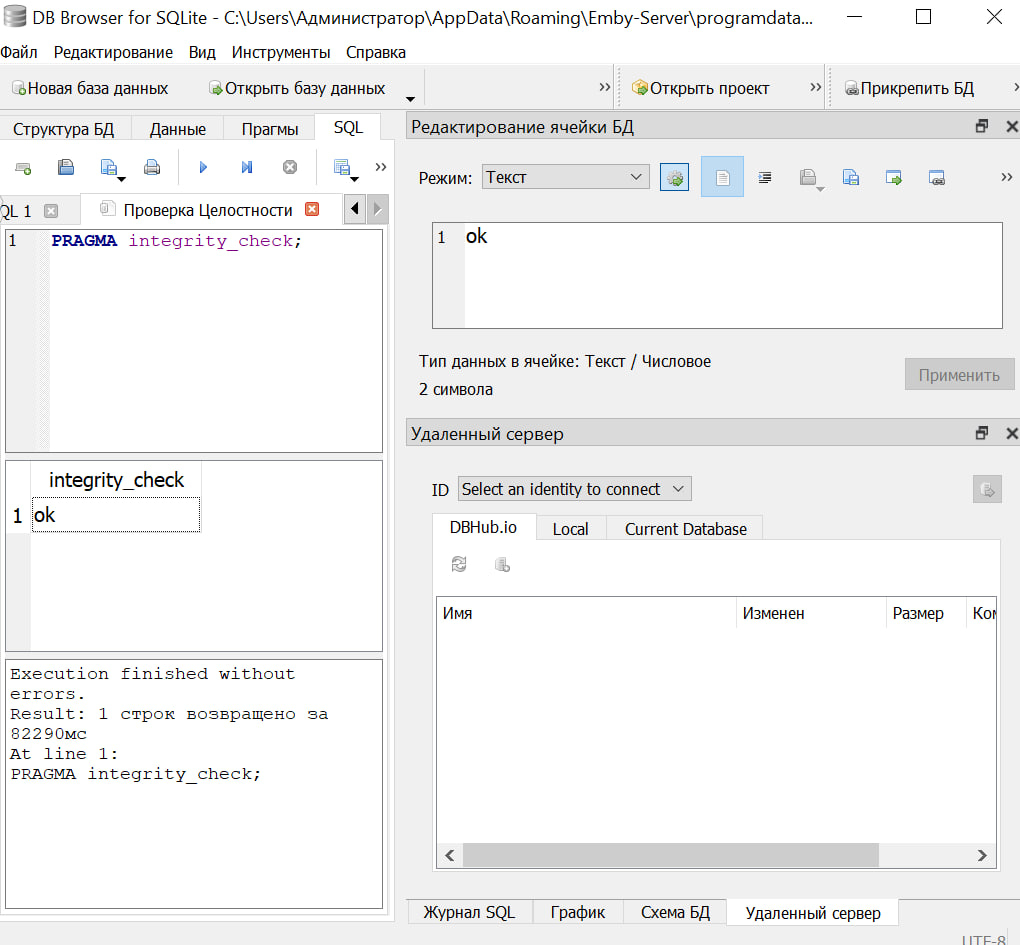Run the SQL query with the play icon
Image resolution: width=1020 pixels, height=945 pixels.
point(203,168)
